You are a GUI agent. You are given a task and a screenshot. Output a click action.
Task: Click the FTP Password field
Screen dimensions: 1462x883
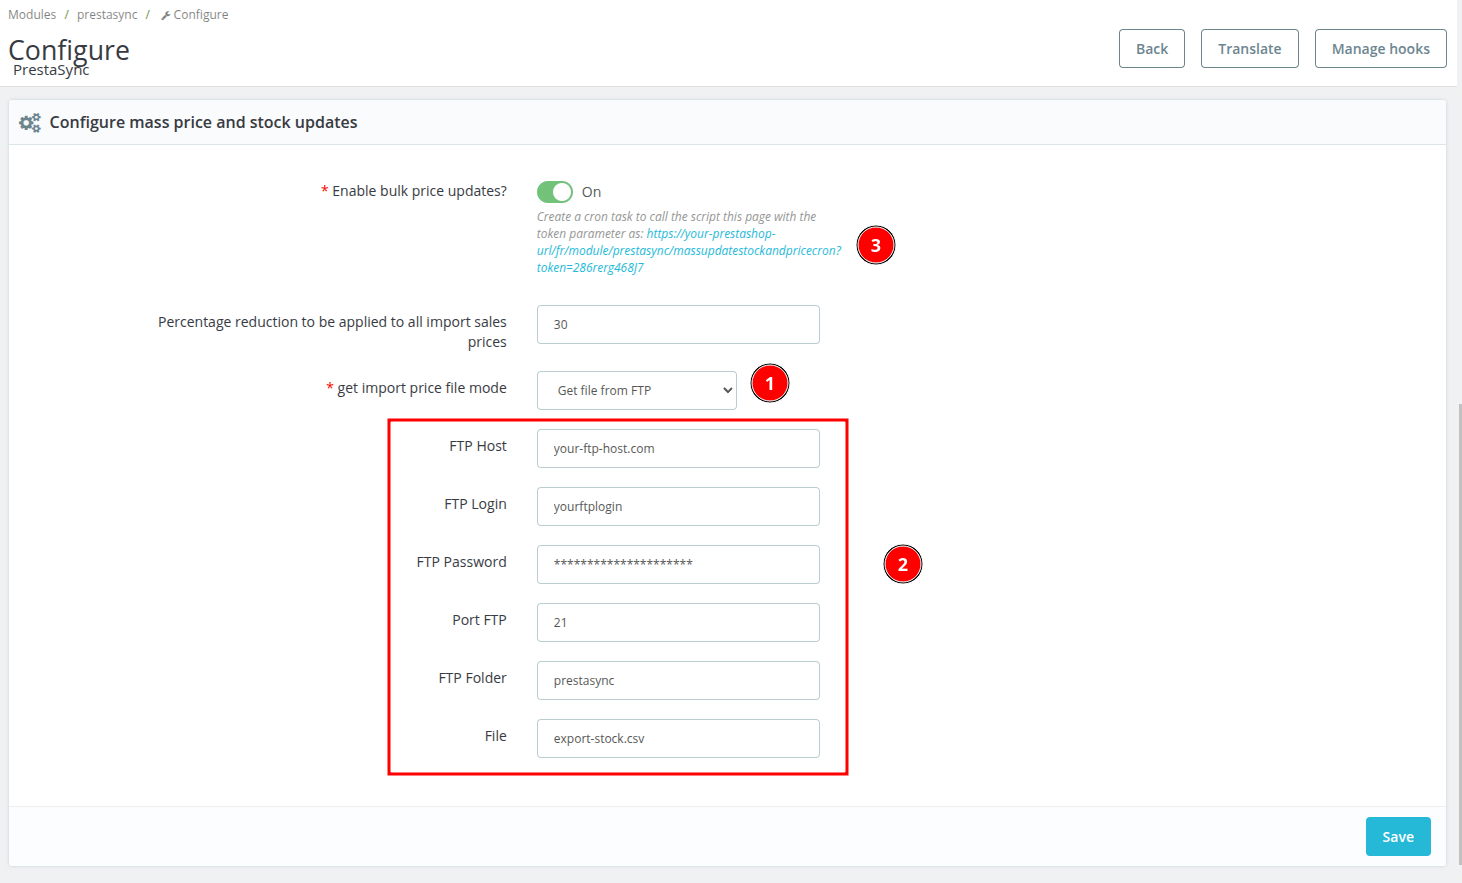[x=678, y=565]
